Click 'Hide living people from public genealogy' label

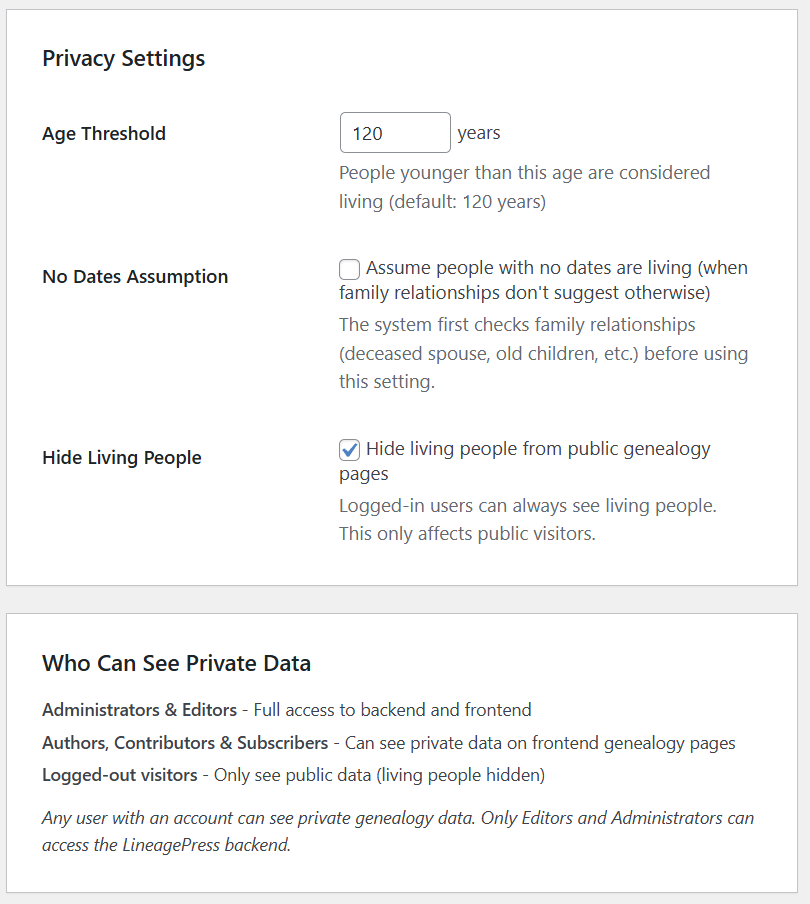click(x=538, y=449)
